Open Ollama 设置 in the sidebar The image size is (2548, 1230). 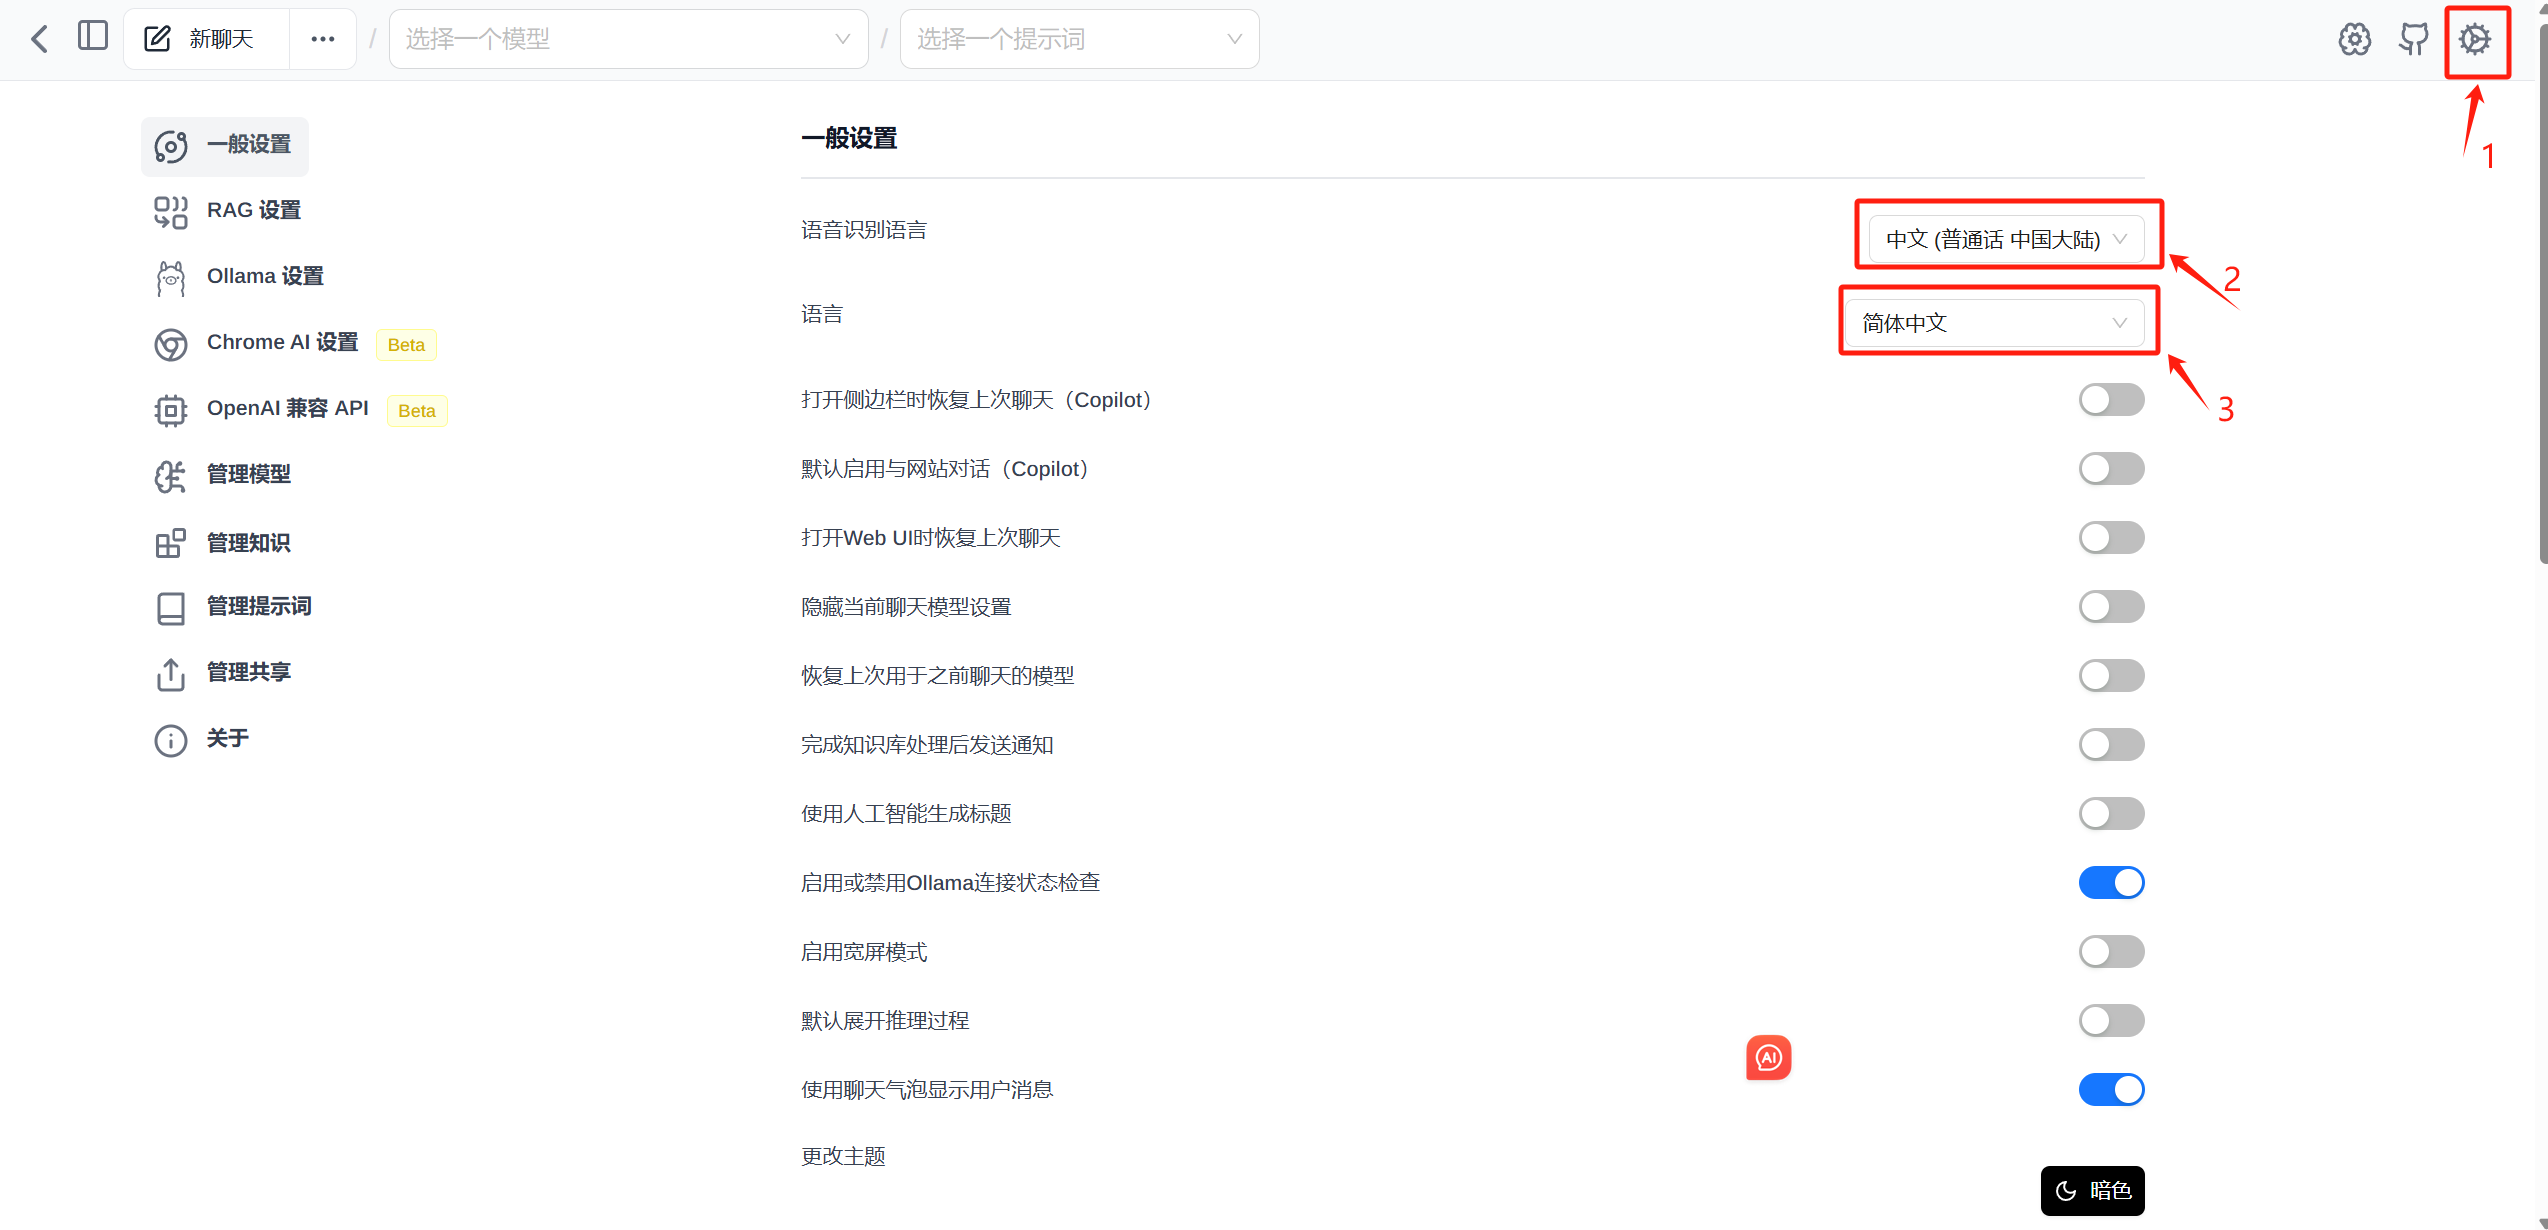pyautogui.click(x=264, y=276)
